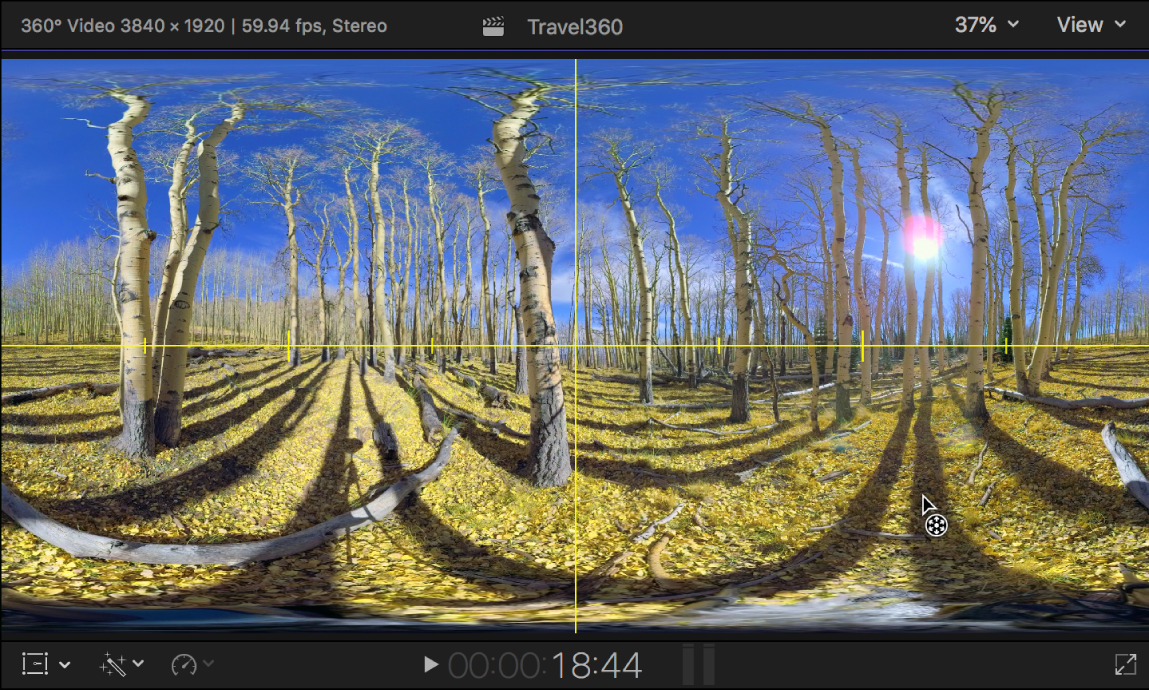Screen dimensions: 1149x692
Task: Click the Enhancements magic wand icon
Action: pos(110,664)
